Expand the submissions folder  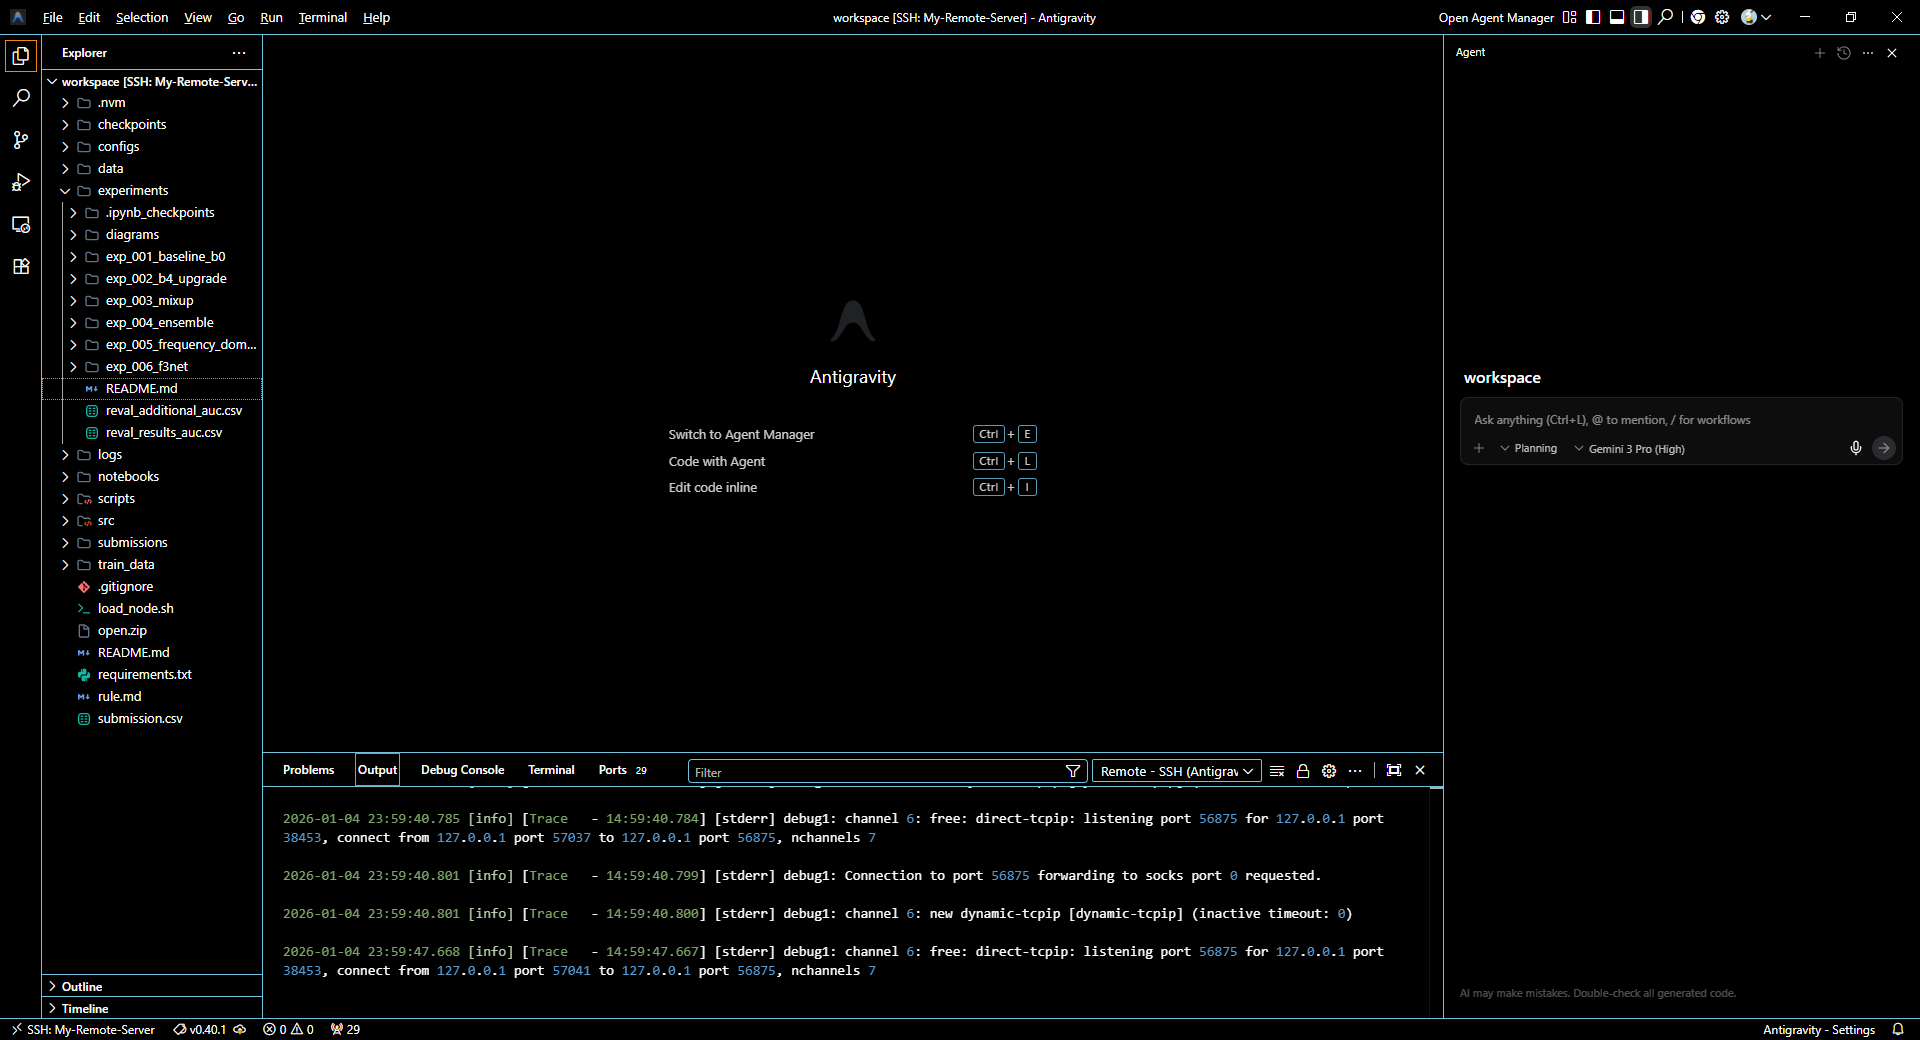(152, 543)
